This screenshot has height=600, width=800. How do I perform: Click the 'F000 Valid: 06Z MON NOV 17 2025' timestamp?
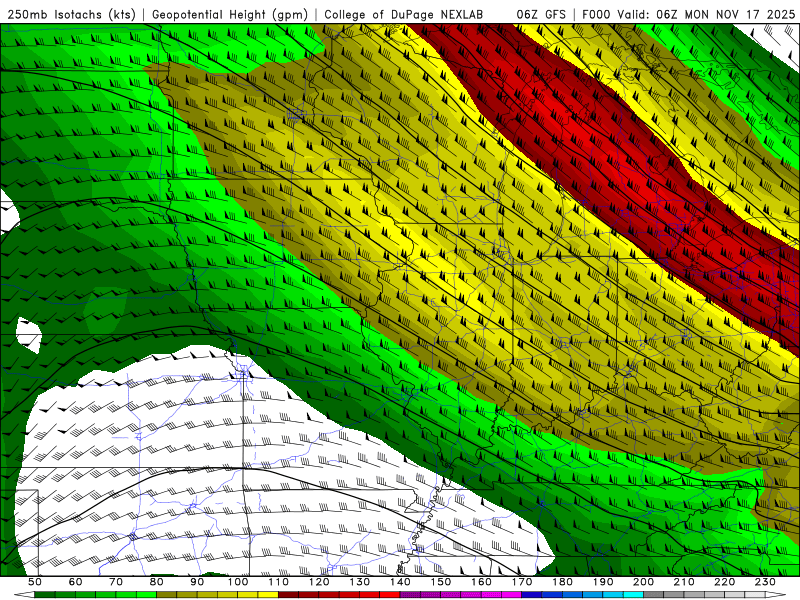[688, 14]
